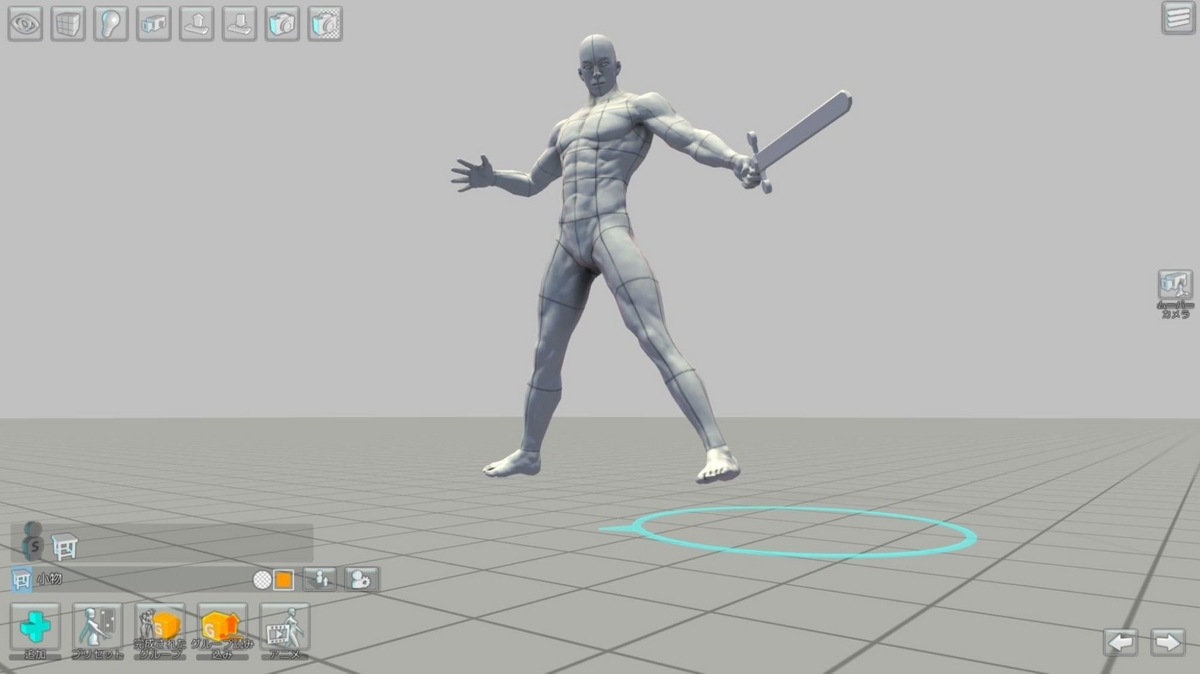Click the checkered transparent circle swatch
Screen dimensions: 1200x674
tap(262, 579)
